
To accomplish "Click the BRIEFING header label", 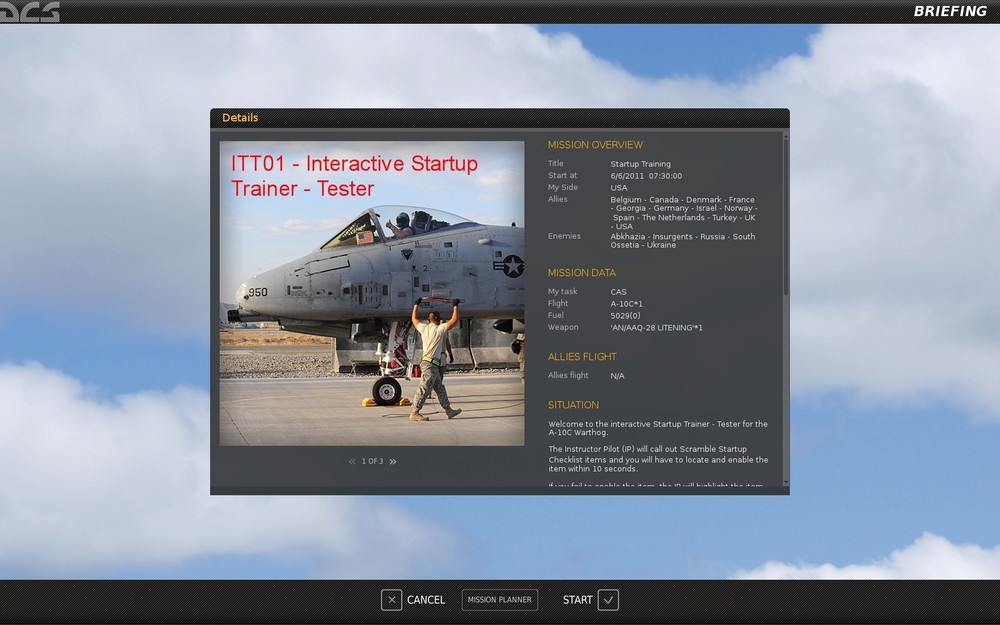I will 950,11.
